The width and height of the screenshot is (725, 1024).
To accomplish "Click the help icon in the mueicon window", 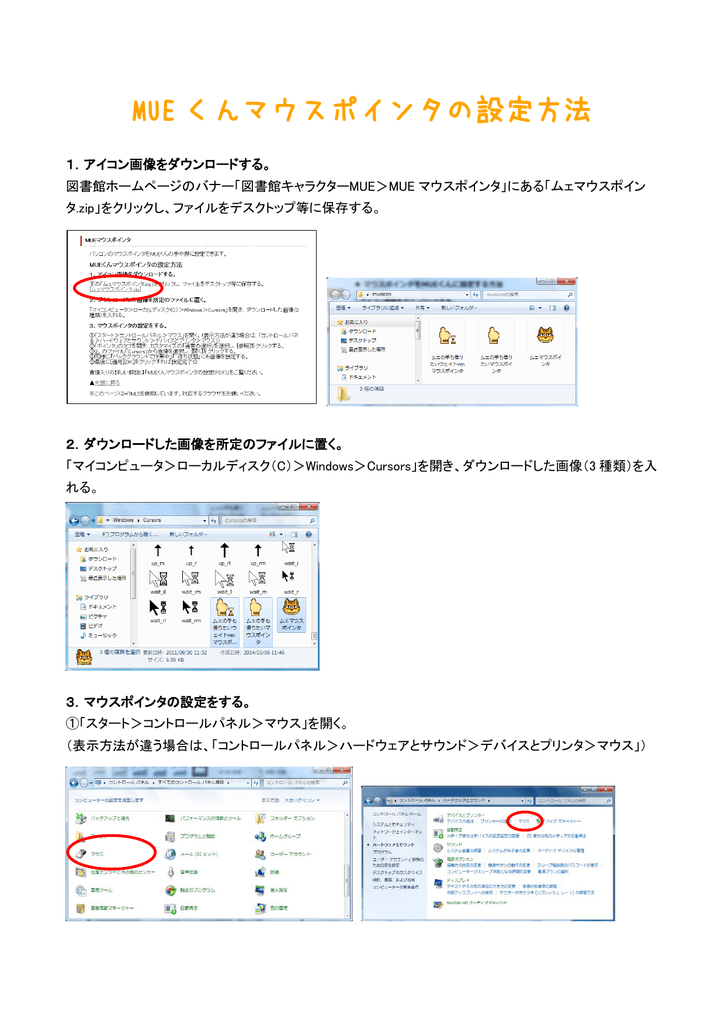I will click(x=566, y=308).
